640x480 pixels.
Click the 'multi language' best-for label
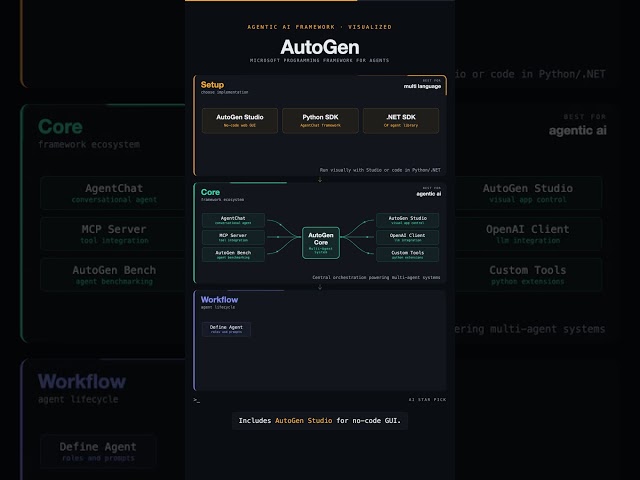422,86
